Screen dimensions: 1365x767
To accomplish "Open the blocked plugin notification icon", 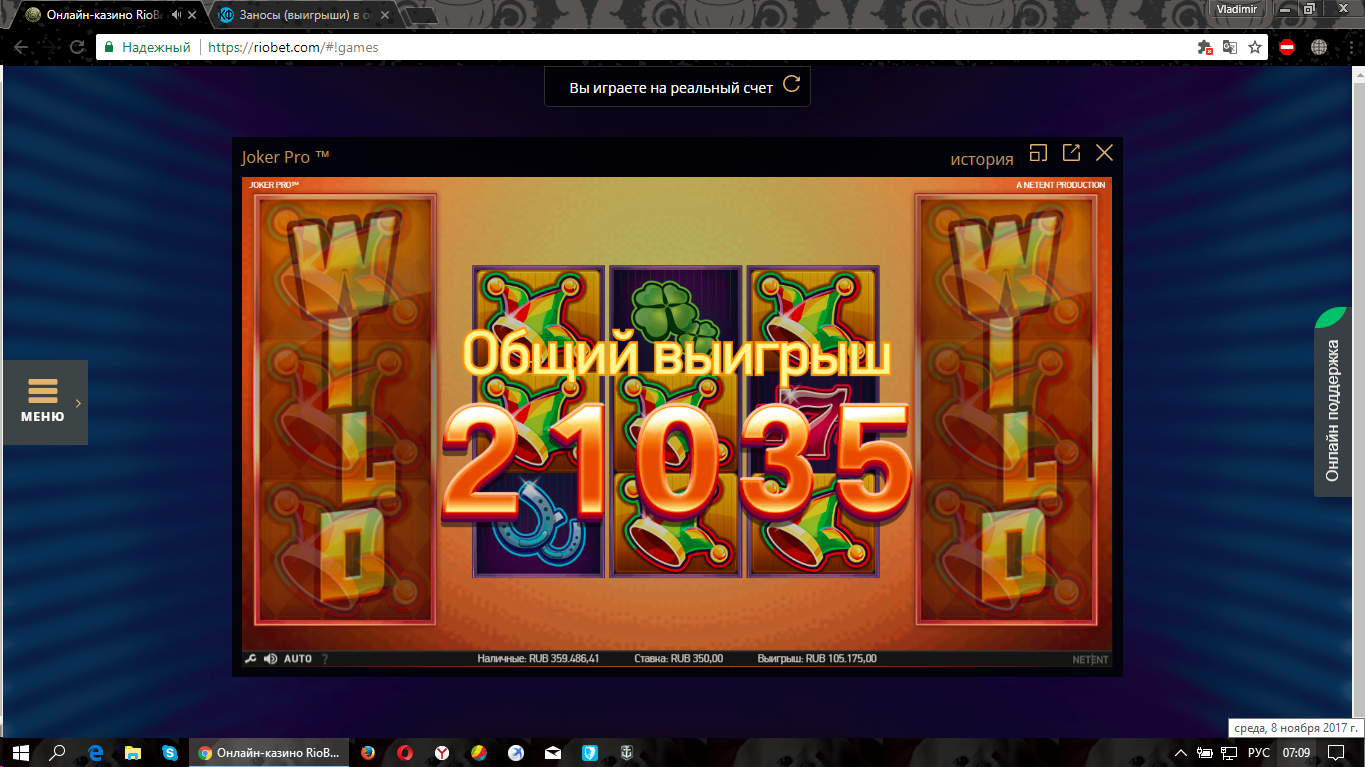I will pyautogui.click(x=1205, y=47).
